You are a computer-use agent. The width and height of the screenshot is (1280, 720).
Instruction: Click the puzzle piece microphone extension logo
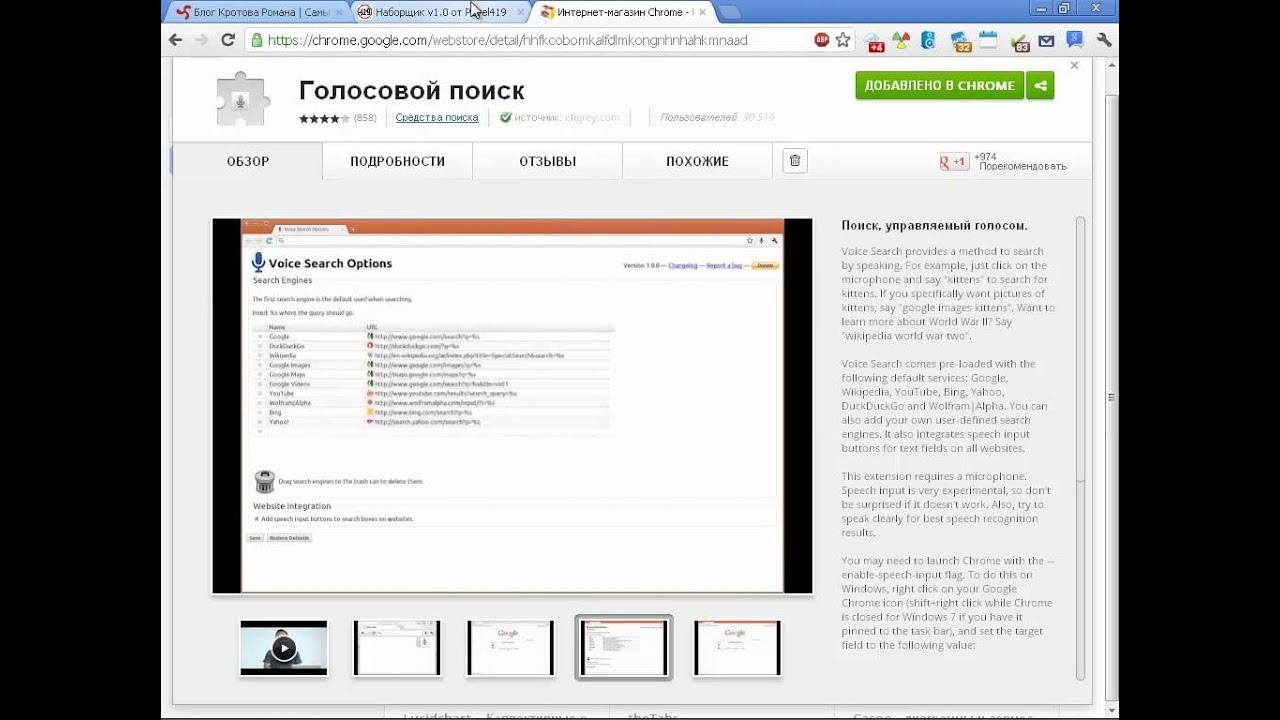(x=241, y=99)
